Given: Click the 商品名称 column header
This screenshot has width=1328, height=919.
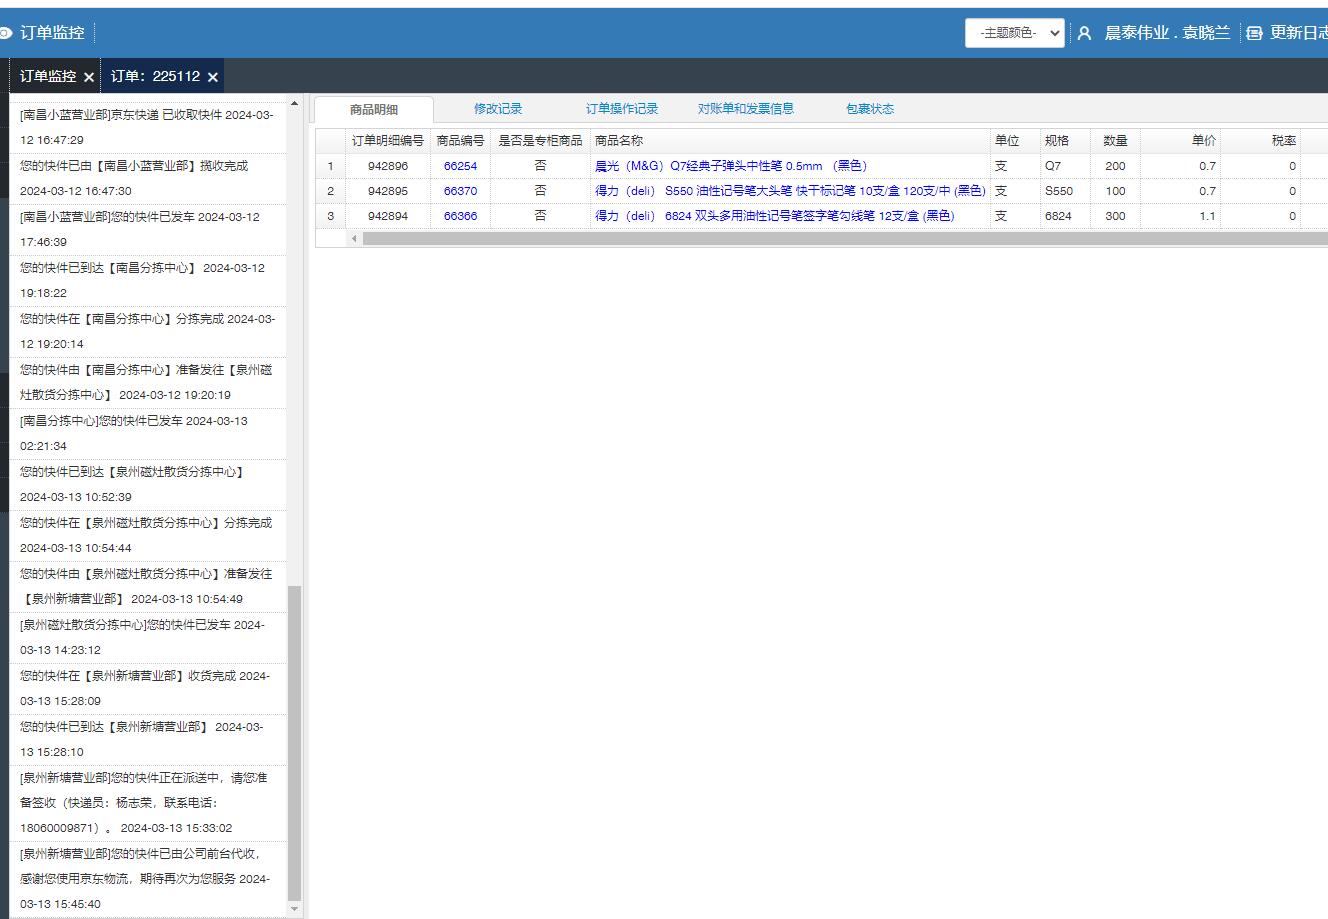Looking at the screenshot, I should click(790, 141).
